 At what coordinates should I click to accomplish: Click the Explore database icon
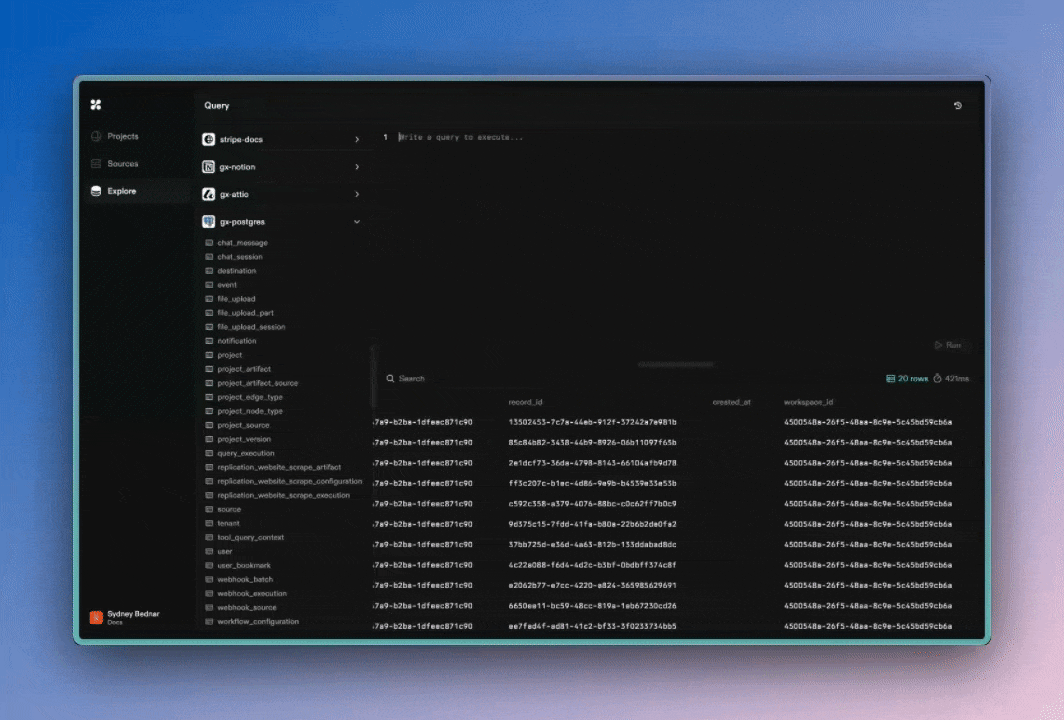pos(96,191)
